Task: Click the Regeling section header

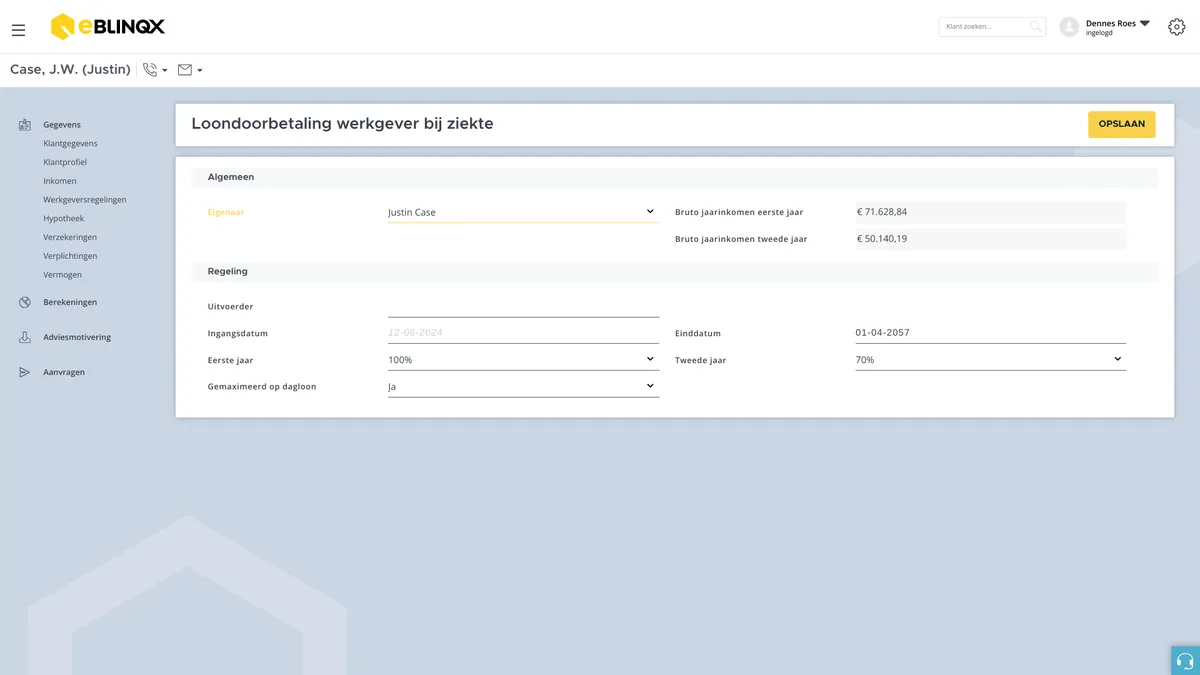Action: pos(675,271)
